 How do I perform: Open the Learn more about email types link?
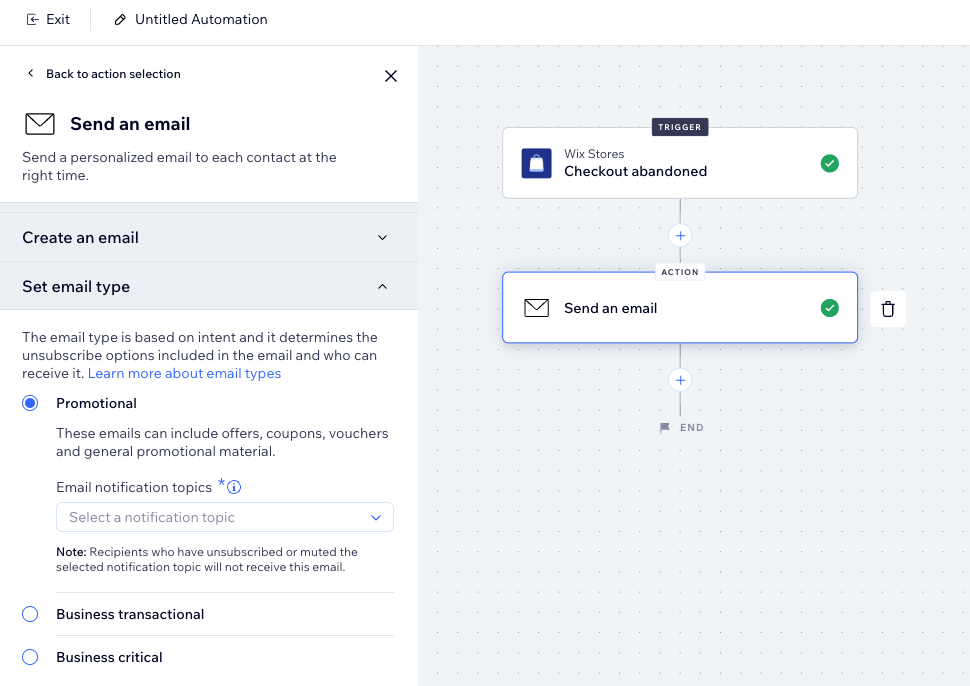184,372
